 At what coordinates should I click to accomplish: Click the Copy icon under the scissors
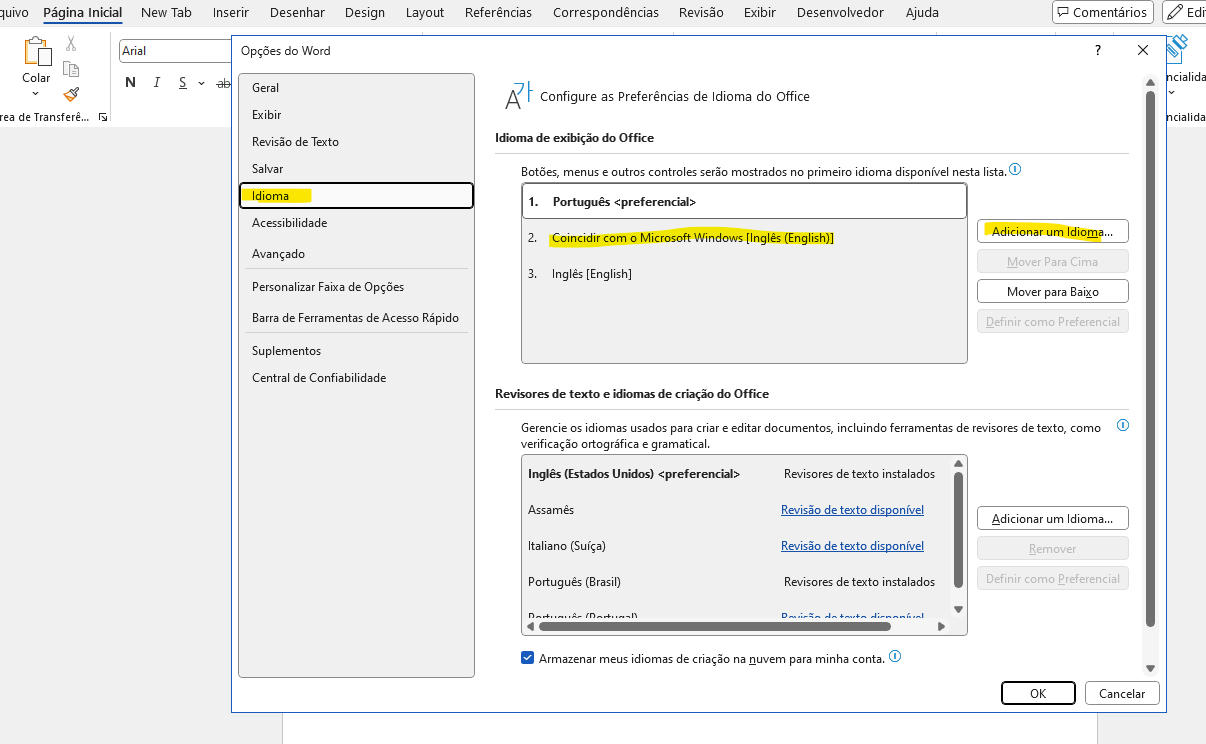point(71,69)
